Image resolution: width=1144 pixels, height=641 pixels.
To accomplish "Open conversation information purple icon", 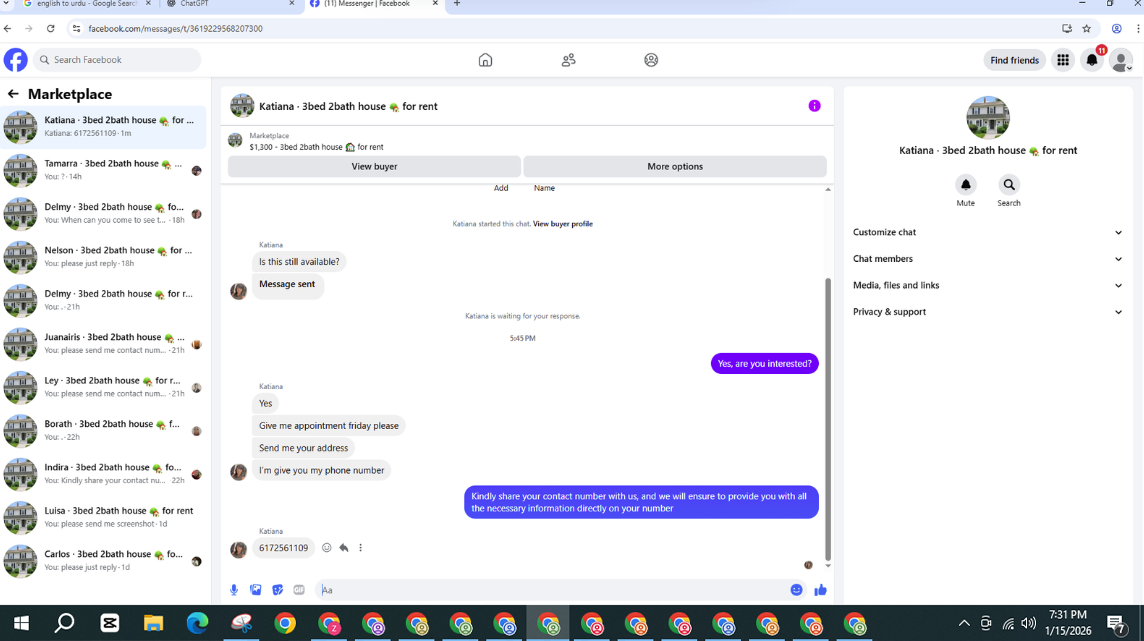I will (x=814, y=106).
